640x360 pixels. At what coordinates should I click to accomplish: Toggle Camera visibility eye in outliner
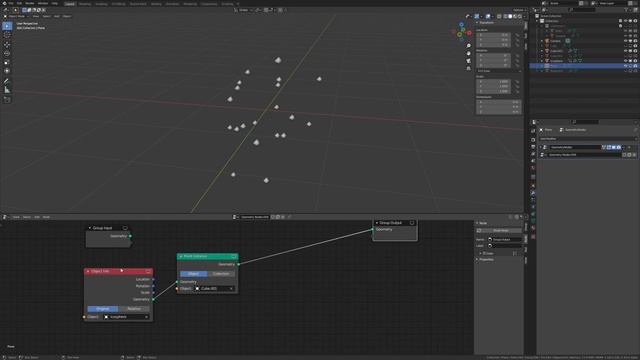[x=625, y=41]
